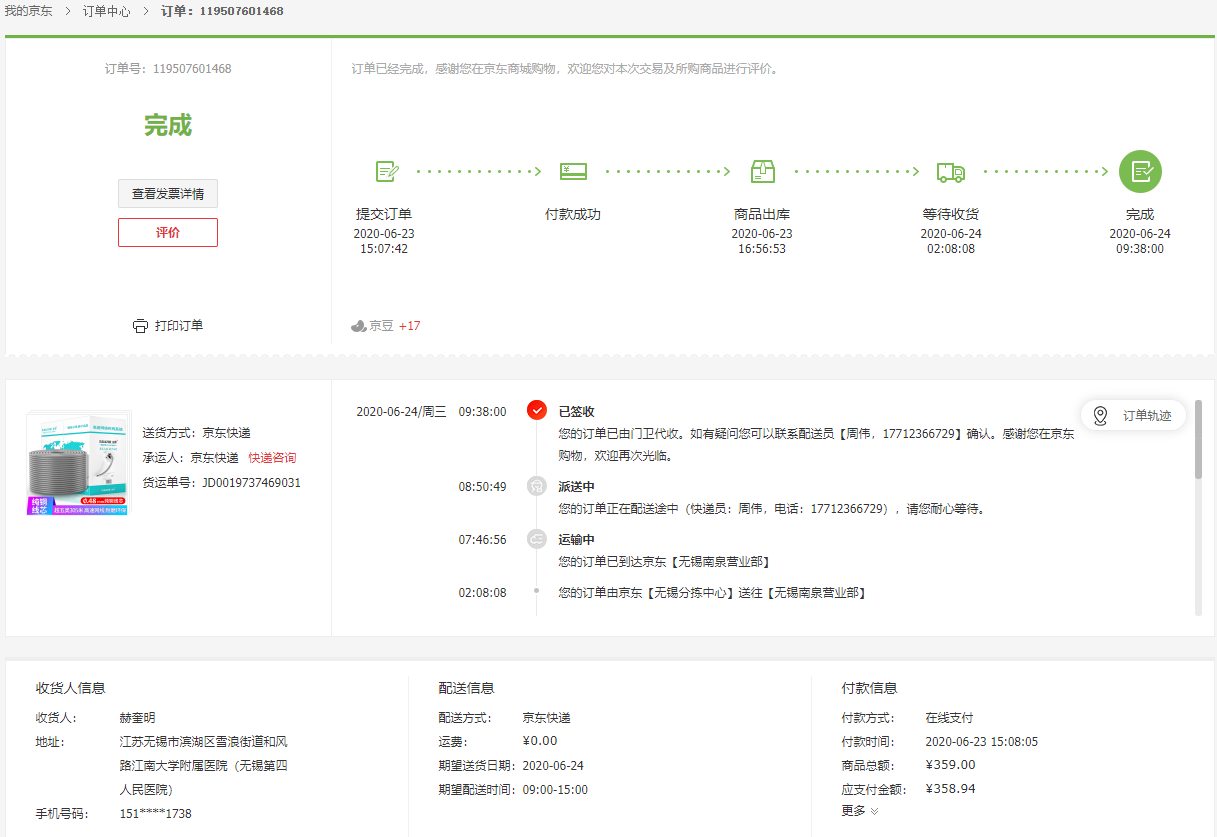The height and width of the screenshot is (837, 1217).
Task: Click the red 已签收 check marker
Action: pos(537,410)
